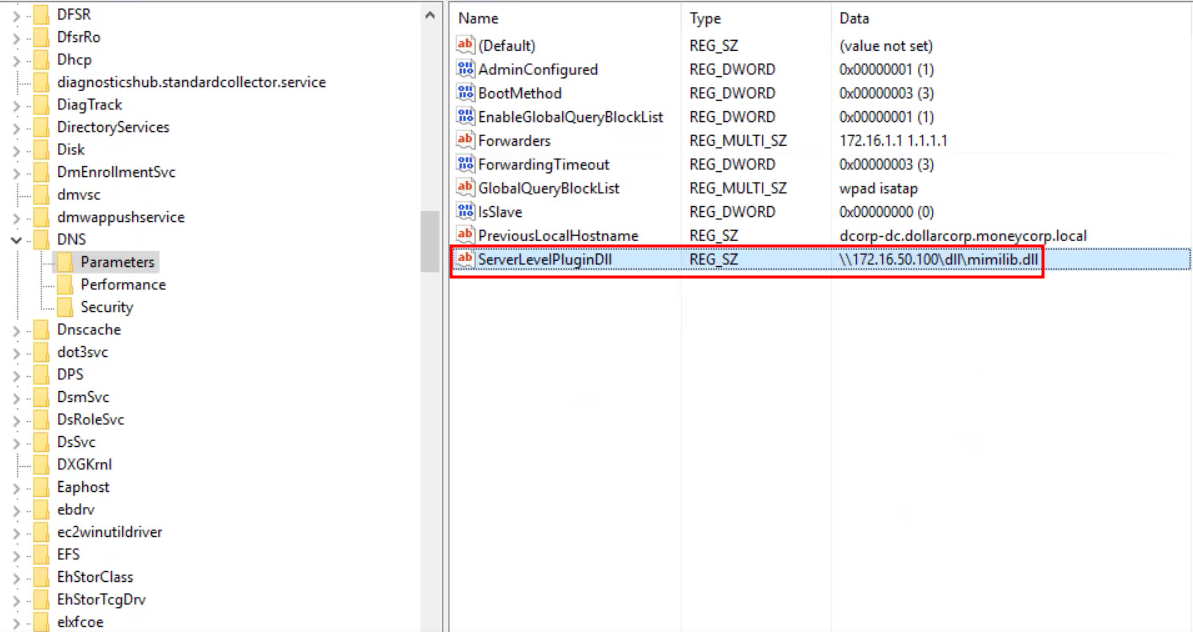The image size is (1193, 632).
Task: Click the wpad isatap data value
Action: point(878,188)
